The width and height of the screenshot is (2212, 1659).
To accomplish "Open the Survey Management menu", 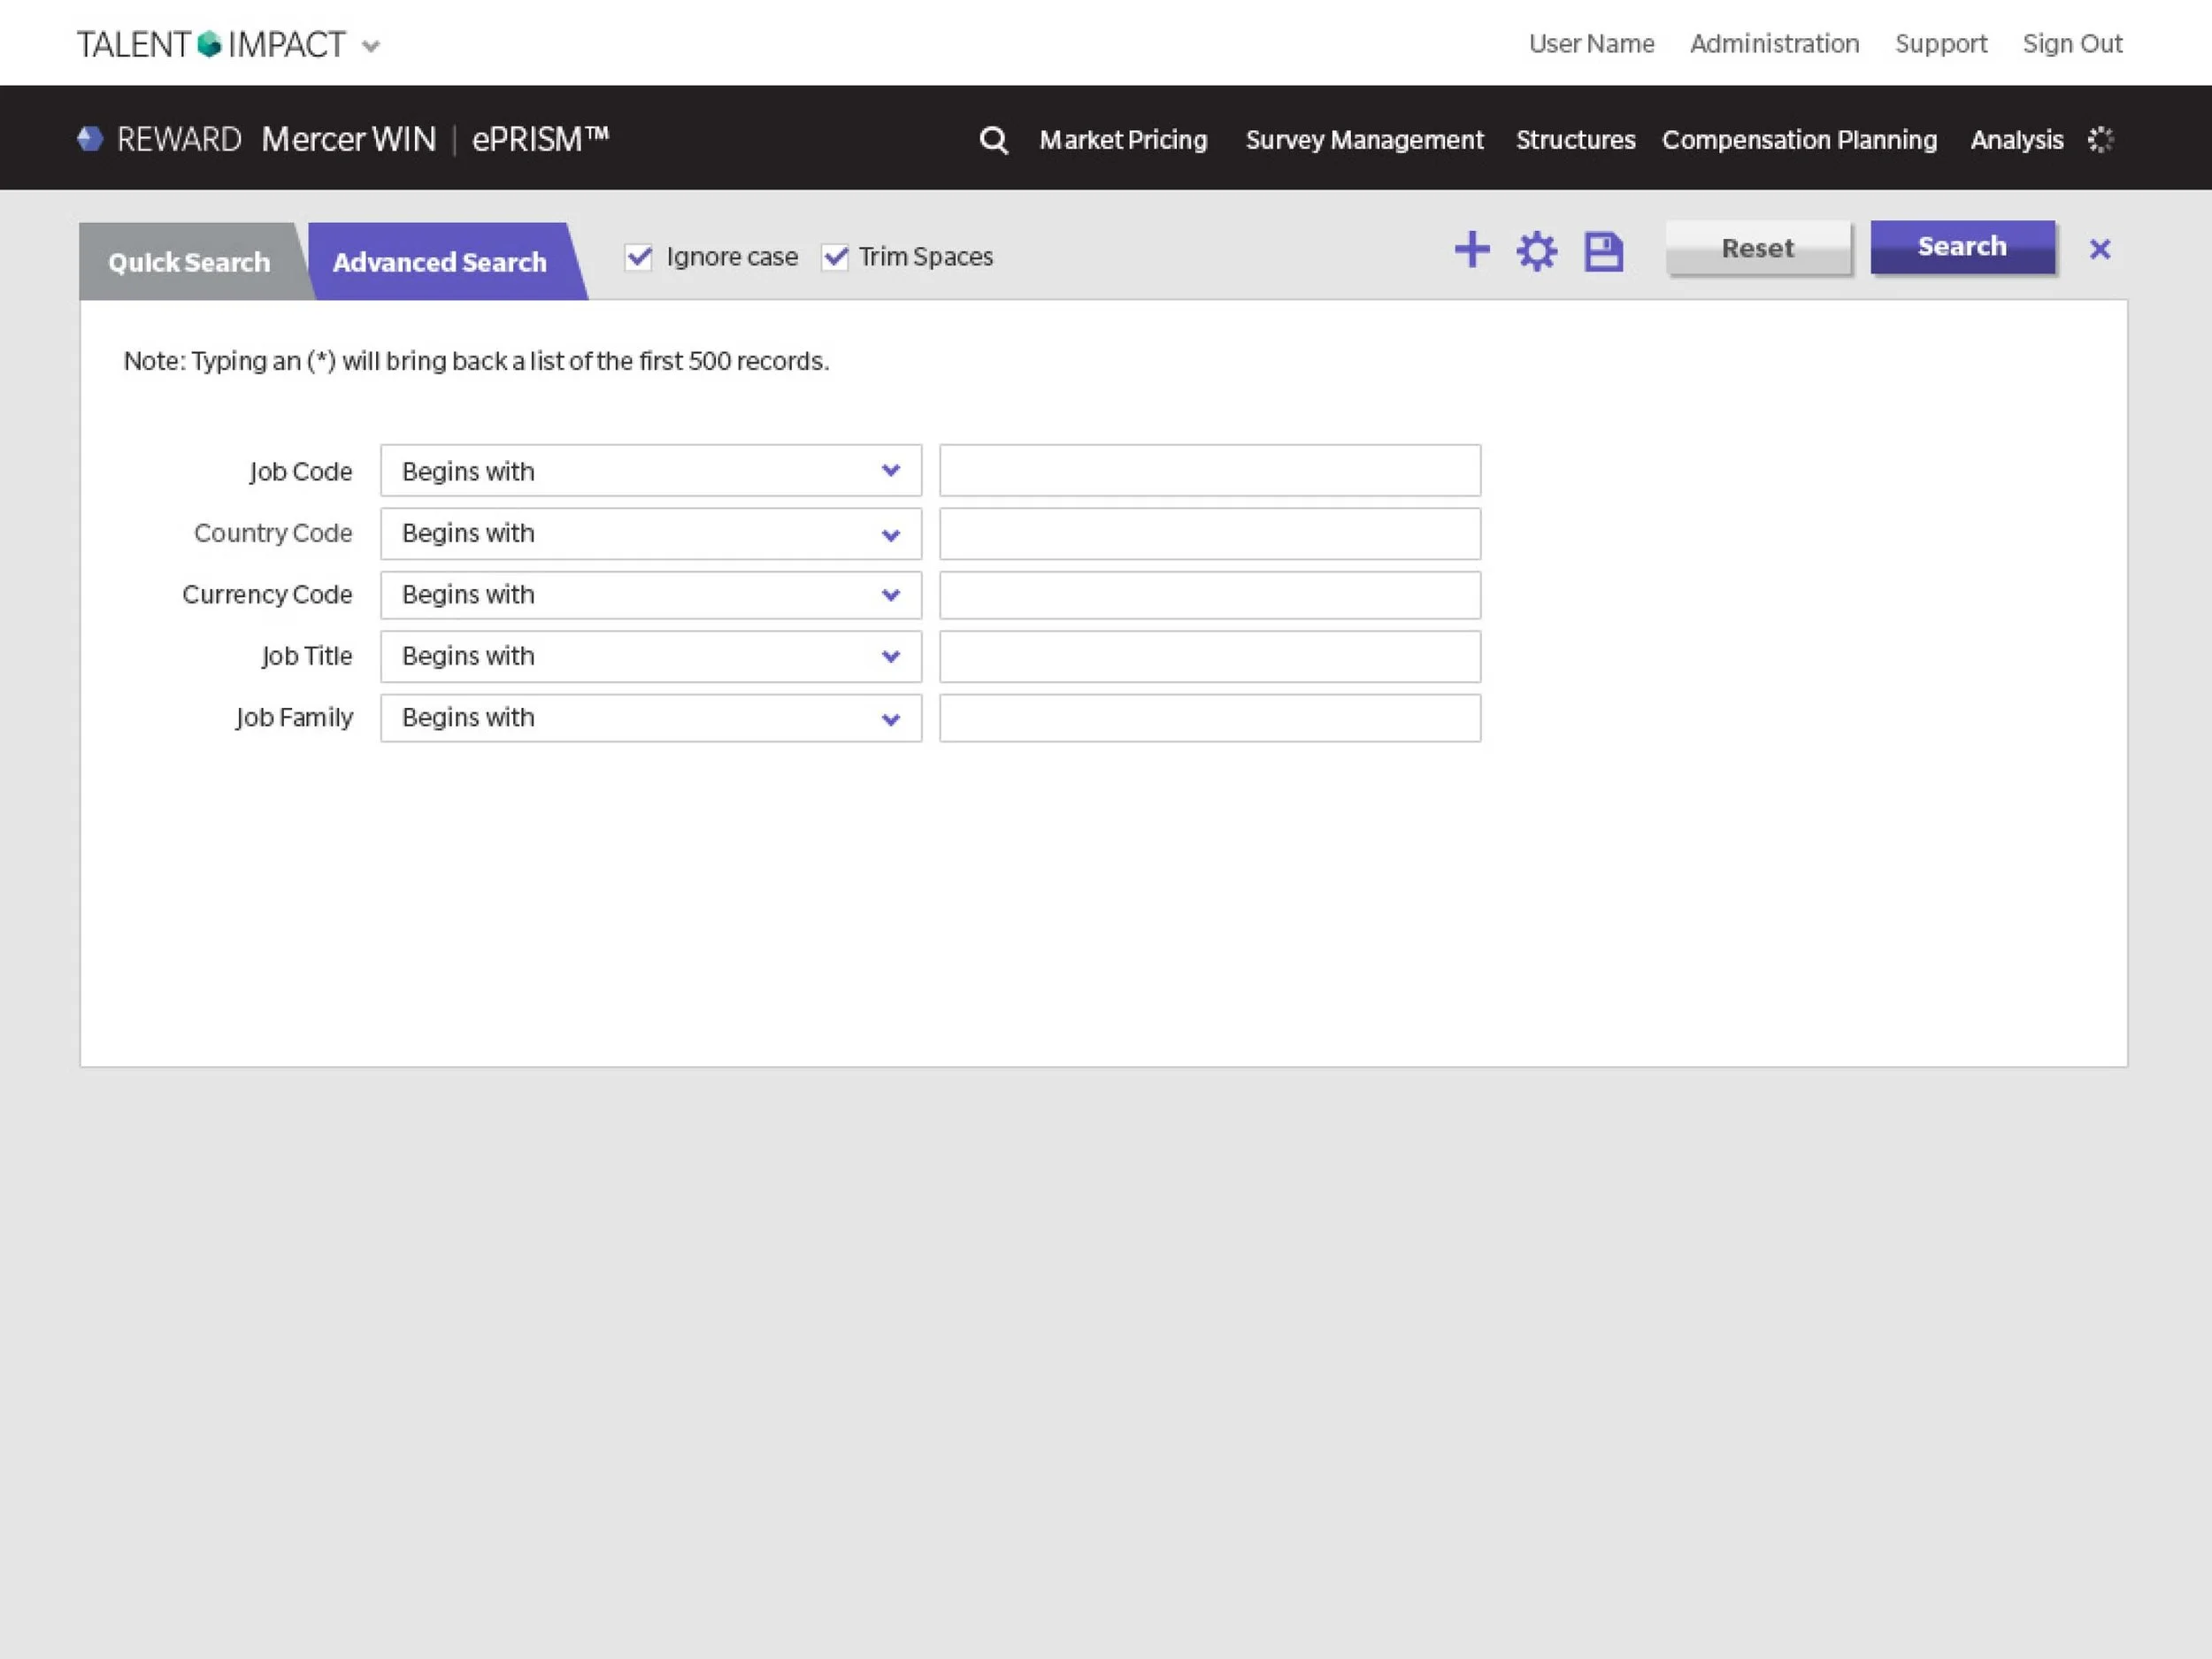I will 1364,140.
